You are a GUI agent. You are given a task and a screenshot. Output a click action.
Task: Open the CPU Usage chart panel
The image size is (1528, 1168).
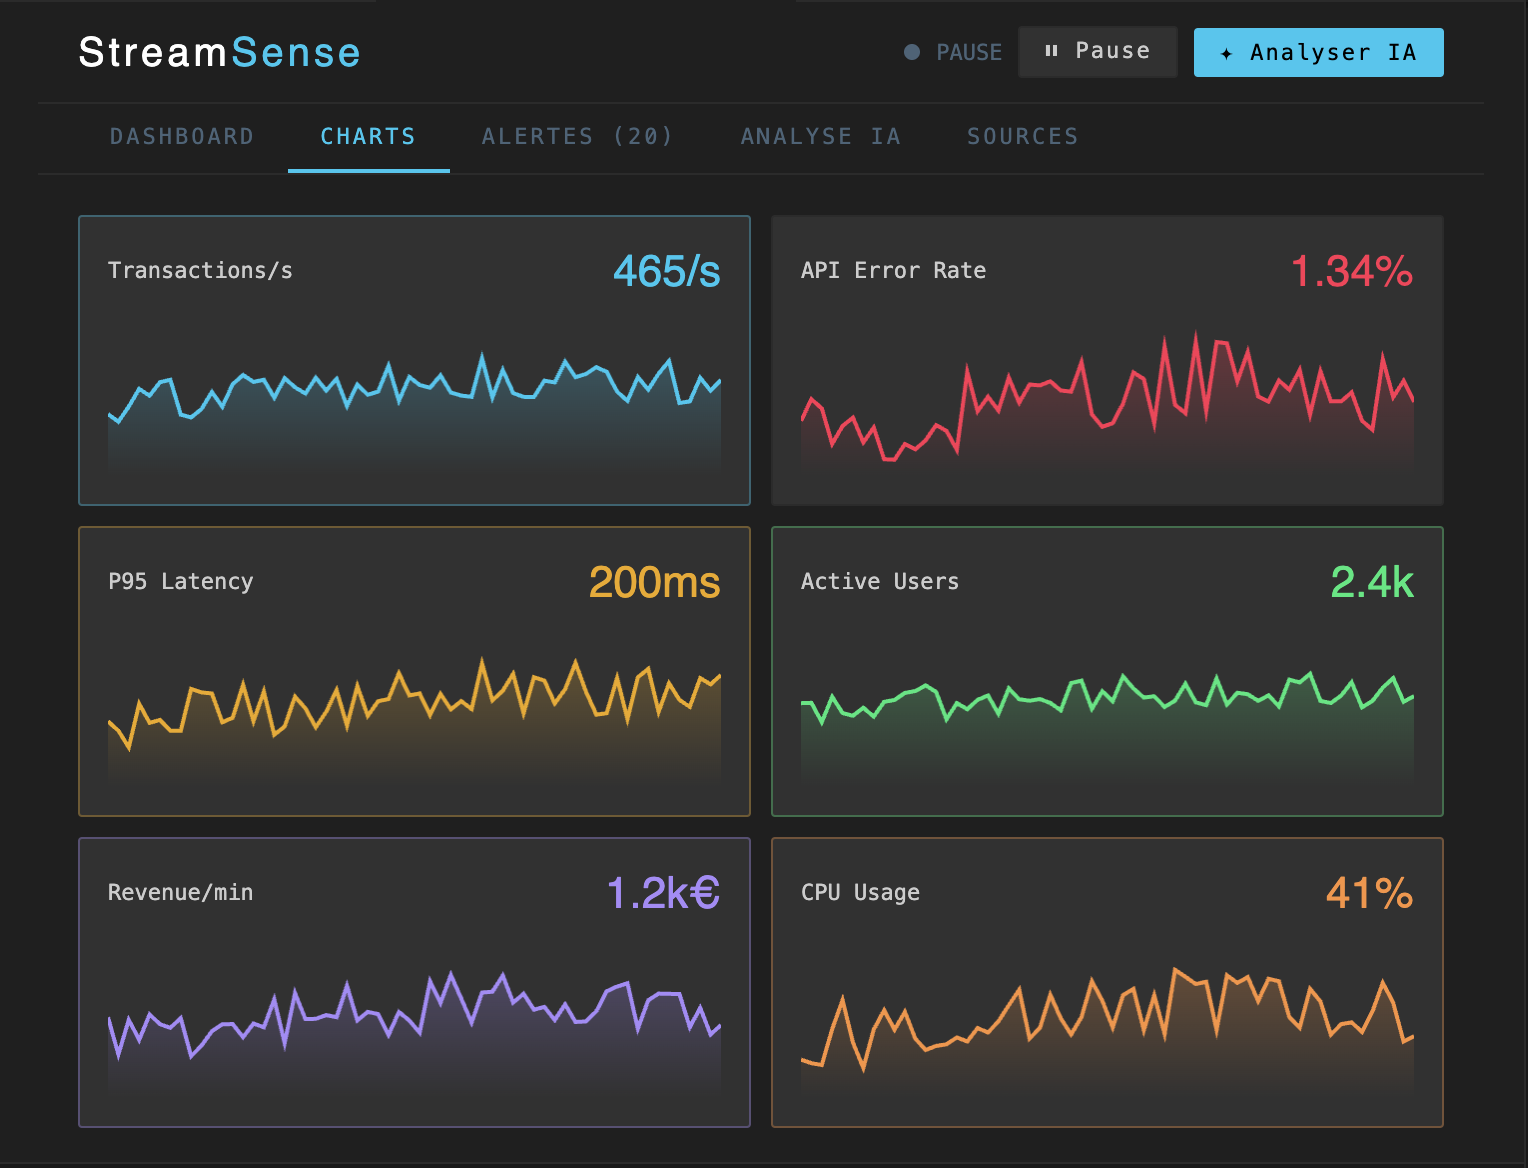pos(1107,983)
